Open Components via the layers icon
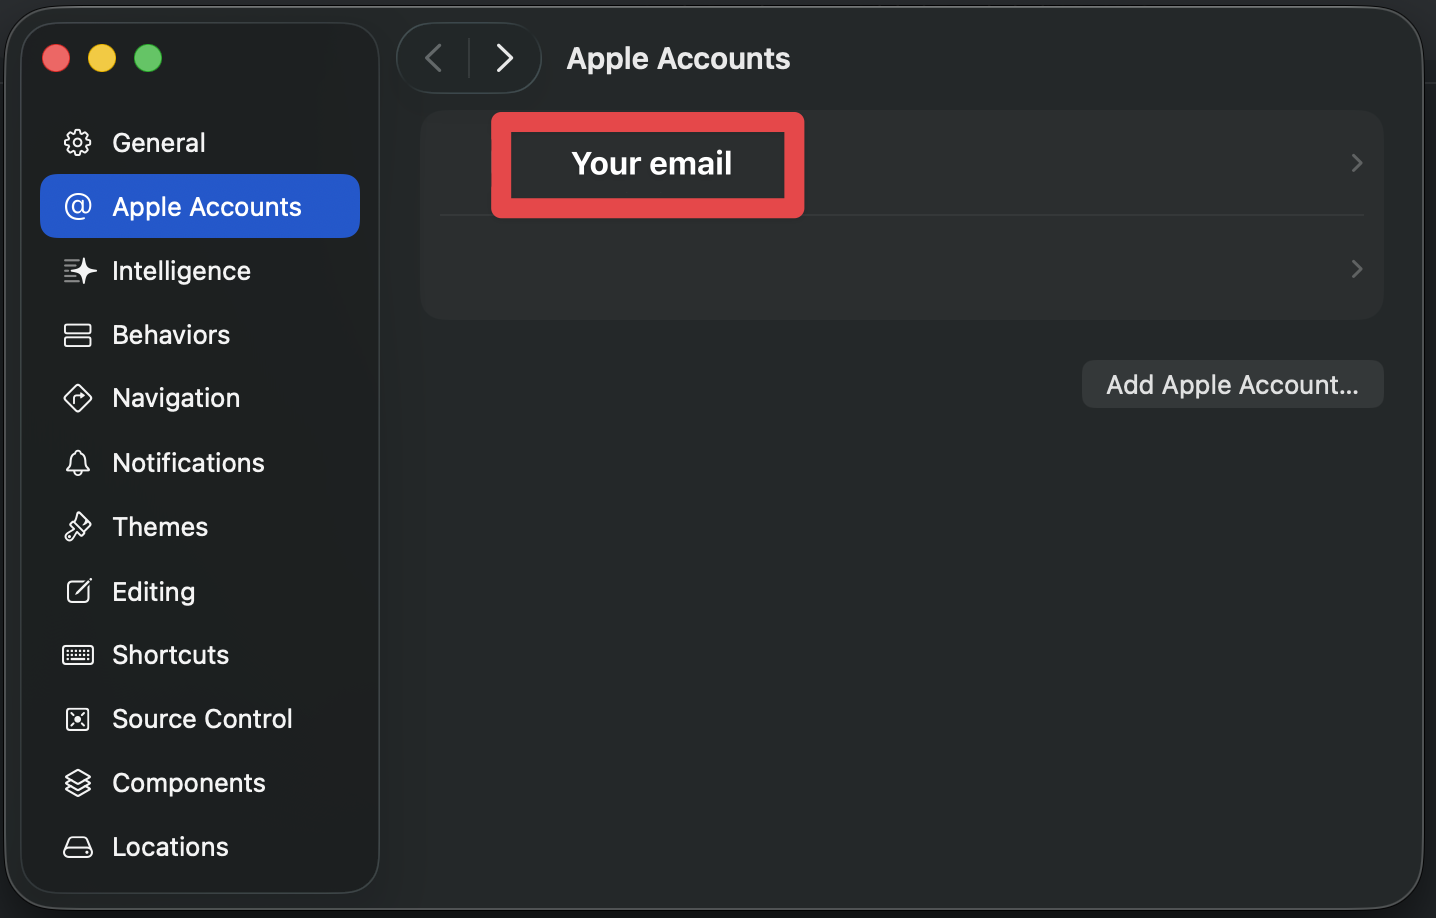Viewport: 1436px width, 918px height. [77, 783]
